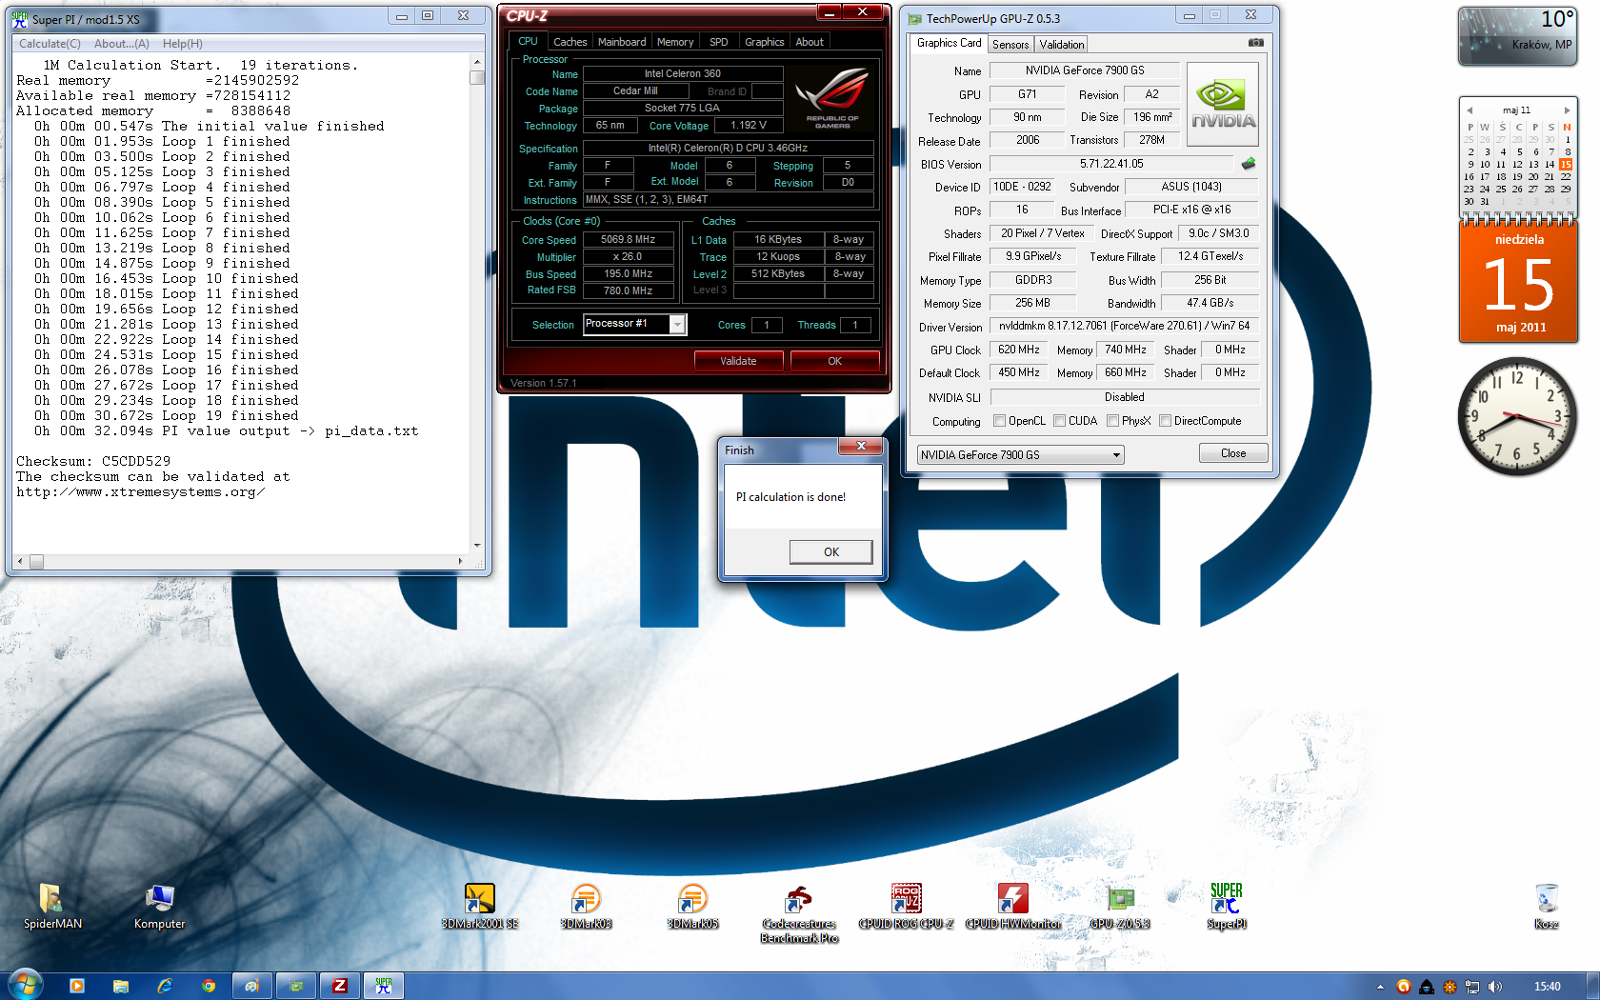Image resolution: width=1600 pixels, height=1000 pixels.
Task: Enable the PhysX checkbox in GPU-Z
Action: point(1112,421)
